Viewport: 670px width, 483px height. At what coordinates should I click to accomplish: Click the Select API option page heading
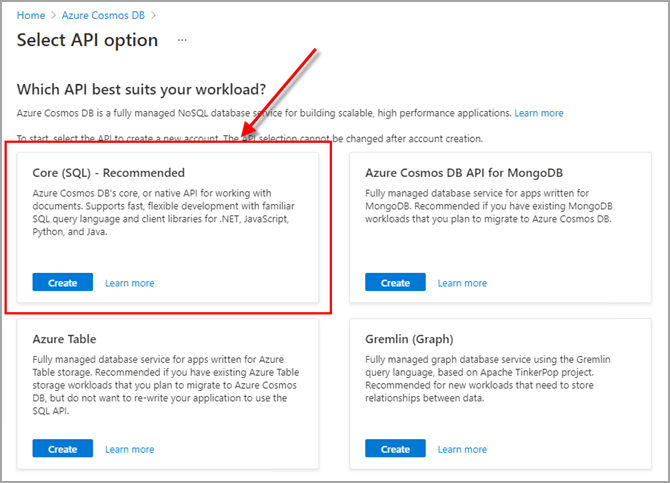[88, 40]
